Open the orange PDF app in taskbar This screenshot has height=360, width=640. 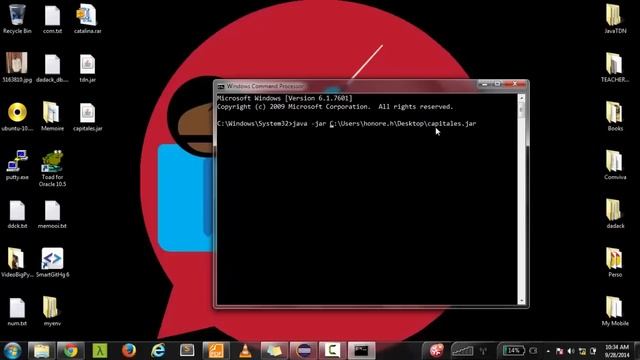click(x=216, y=351)
